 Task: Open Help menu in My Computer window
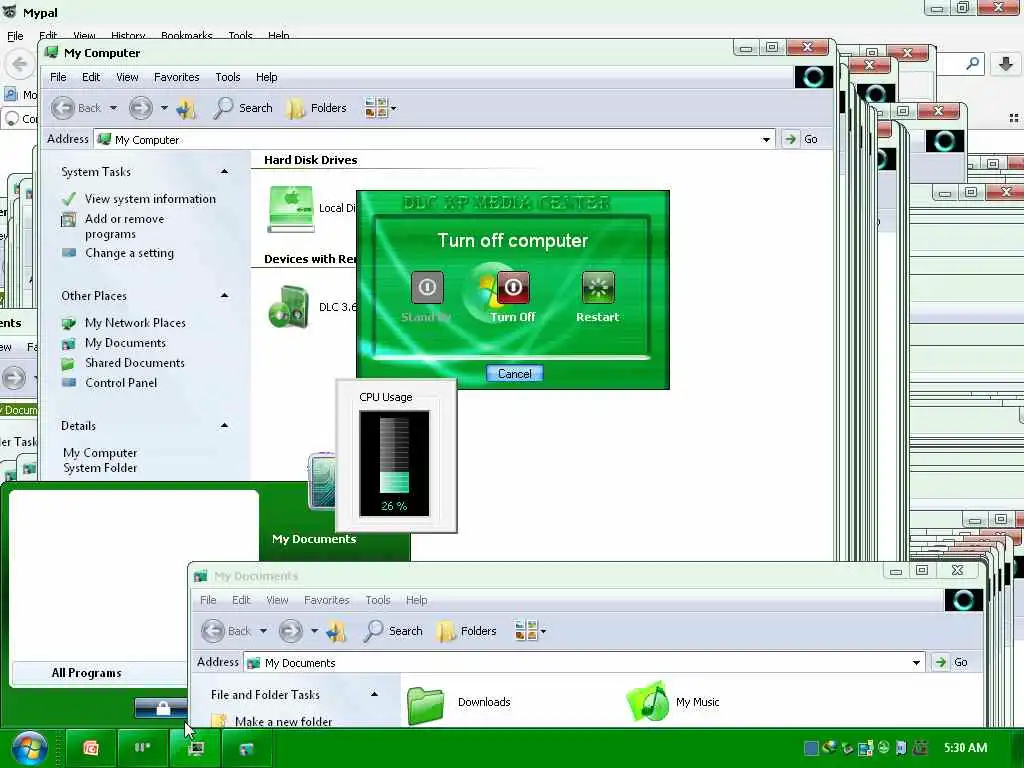[x=266, y=77]
